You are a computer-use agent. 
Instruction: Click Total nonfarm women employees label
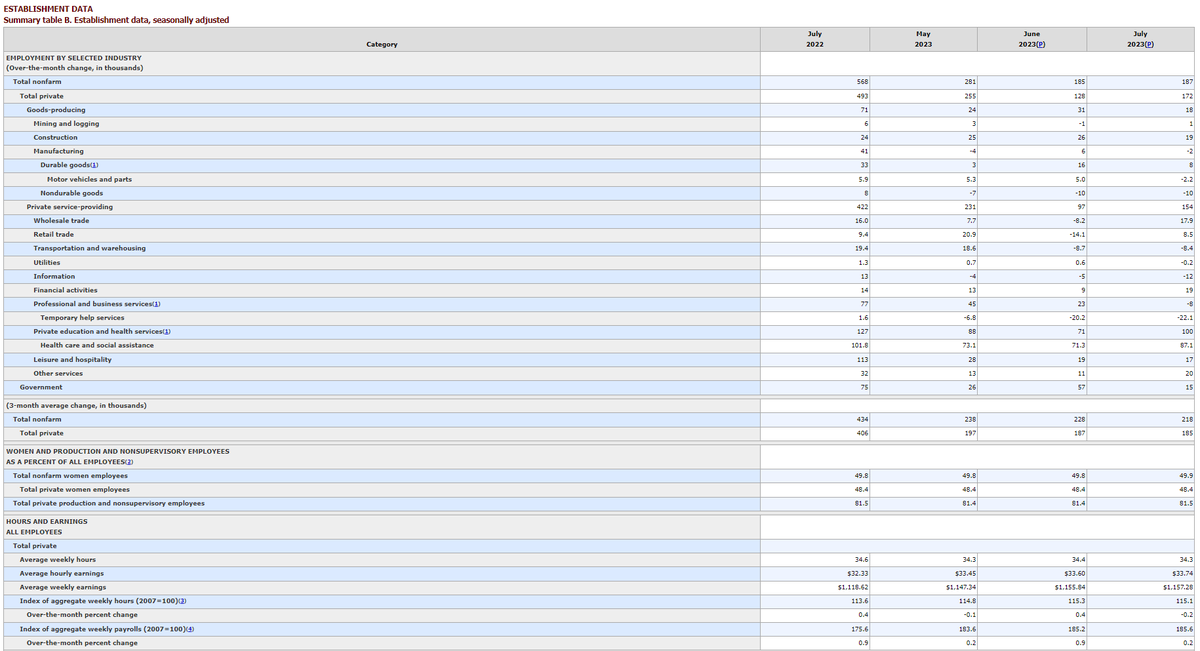(x=70, y=476)
